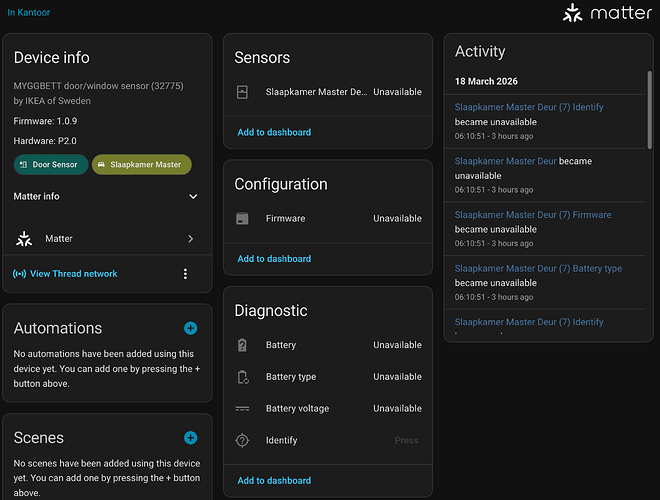Click the Activity panel scrollbar
The image size is (660, 500).
(649, 110)
